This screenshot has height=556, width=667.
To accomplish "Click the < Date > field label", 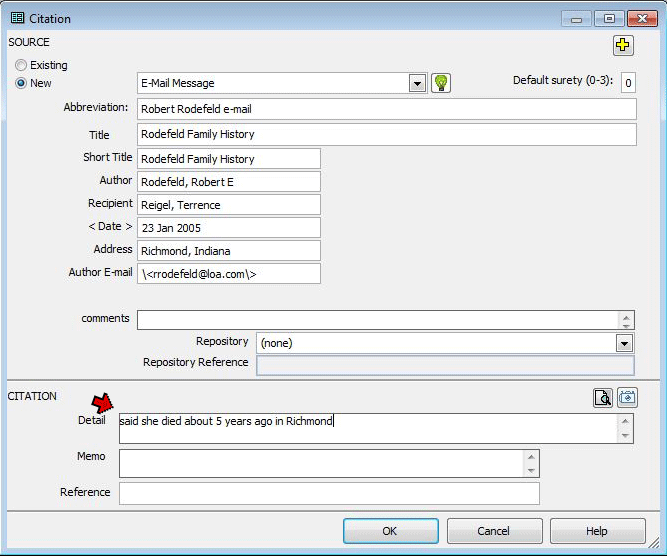I will [110, 227].
